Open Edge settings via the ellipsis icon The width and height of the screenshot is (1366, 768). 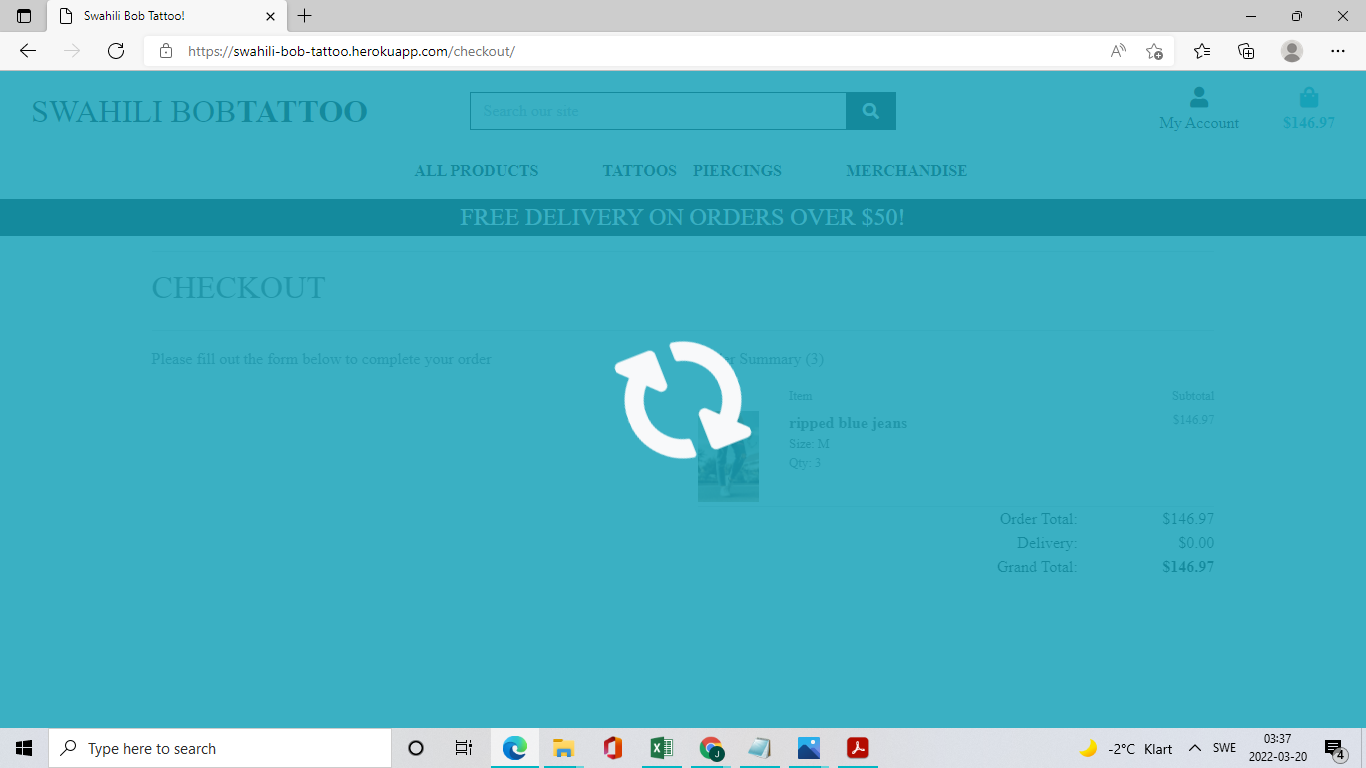pos(1338,50)
